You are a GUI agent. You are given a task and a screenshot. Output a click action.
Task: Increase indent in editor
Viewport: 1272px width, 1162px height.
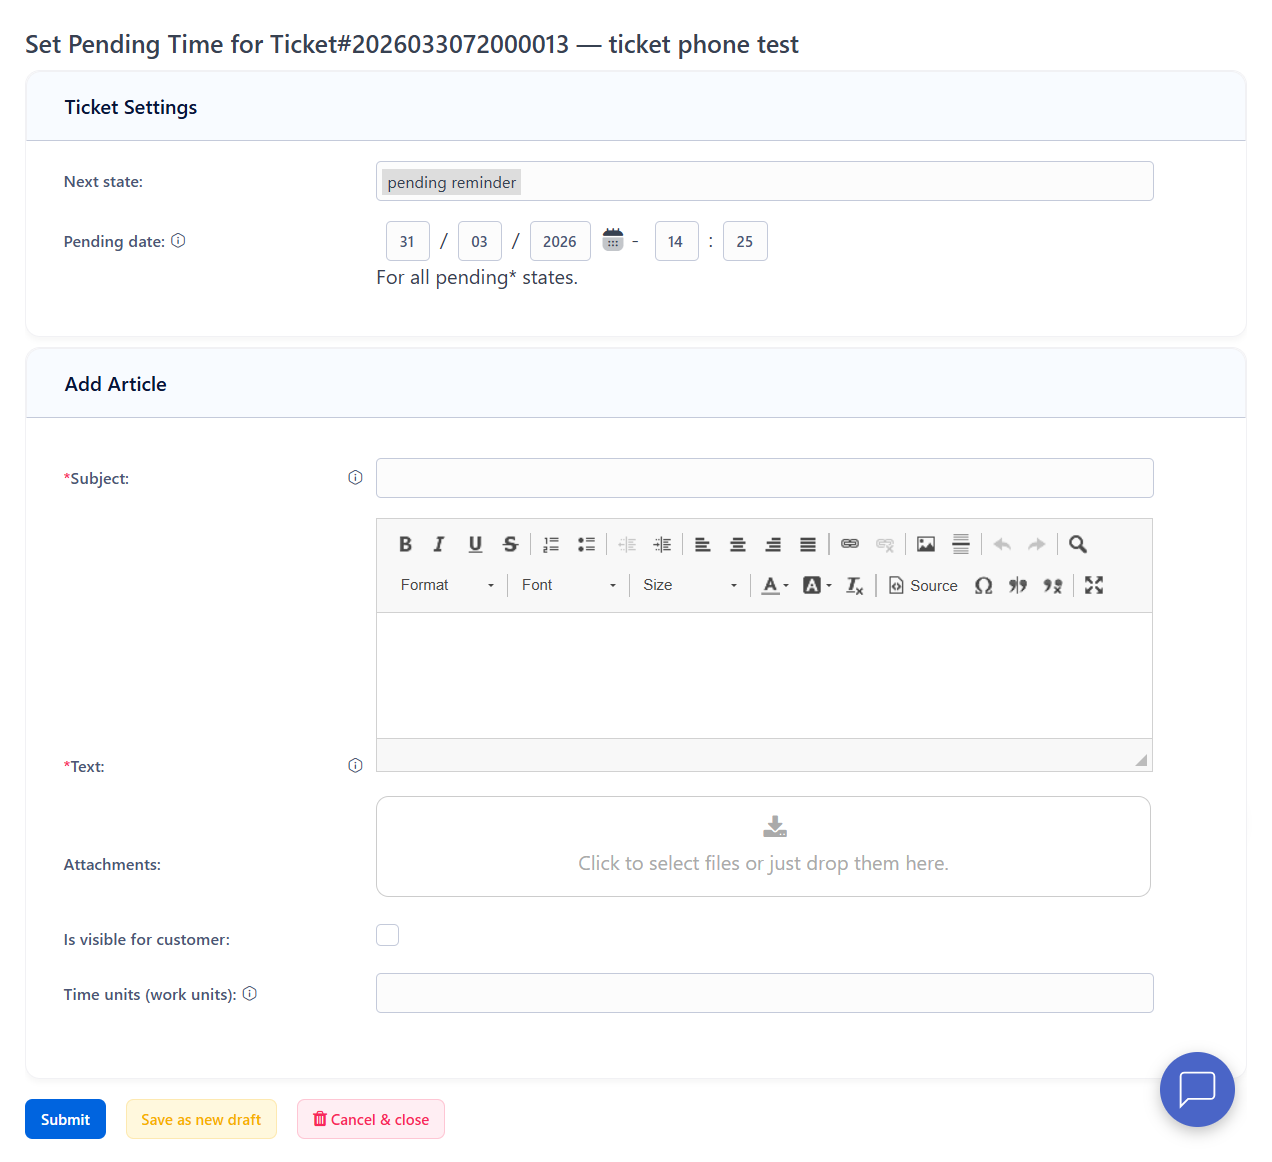pos(662,544)
